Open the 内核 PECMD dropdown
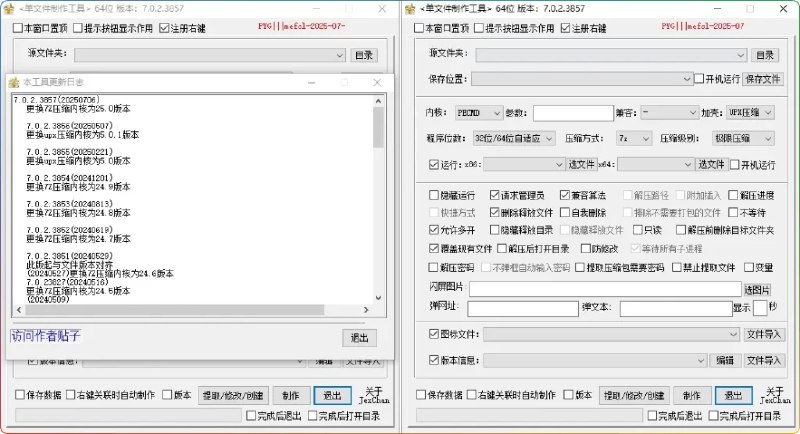 point(479,113)
